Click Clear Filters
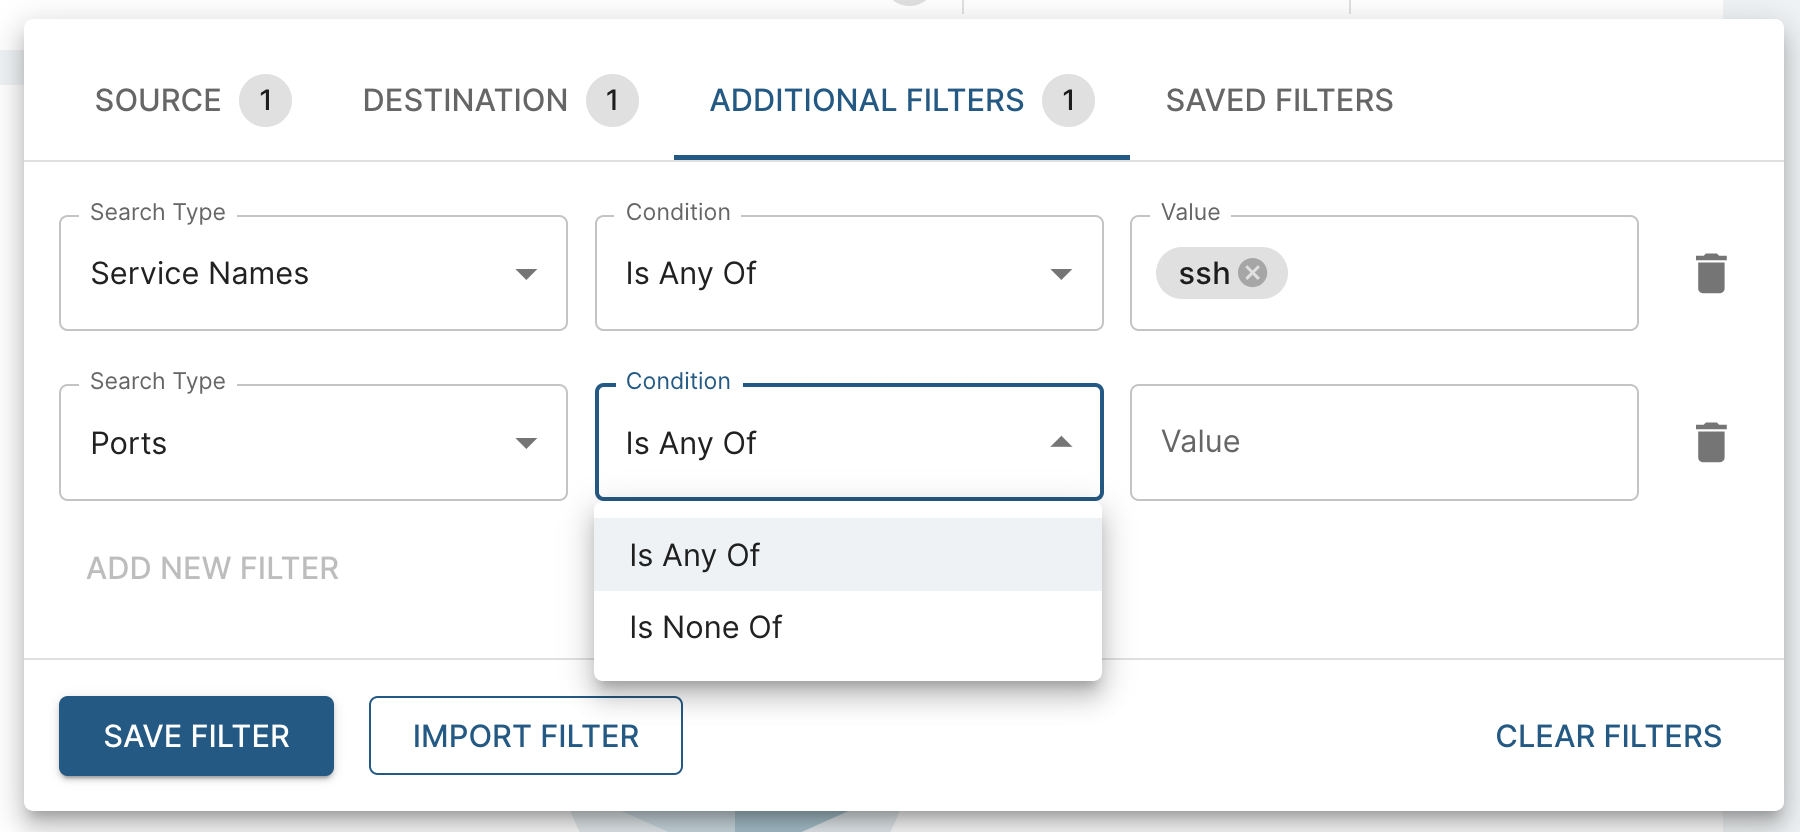Screen dimensions: 1800x832 (x=1608, y=736)
